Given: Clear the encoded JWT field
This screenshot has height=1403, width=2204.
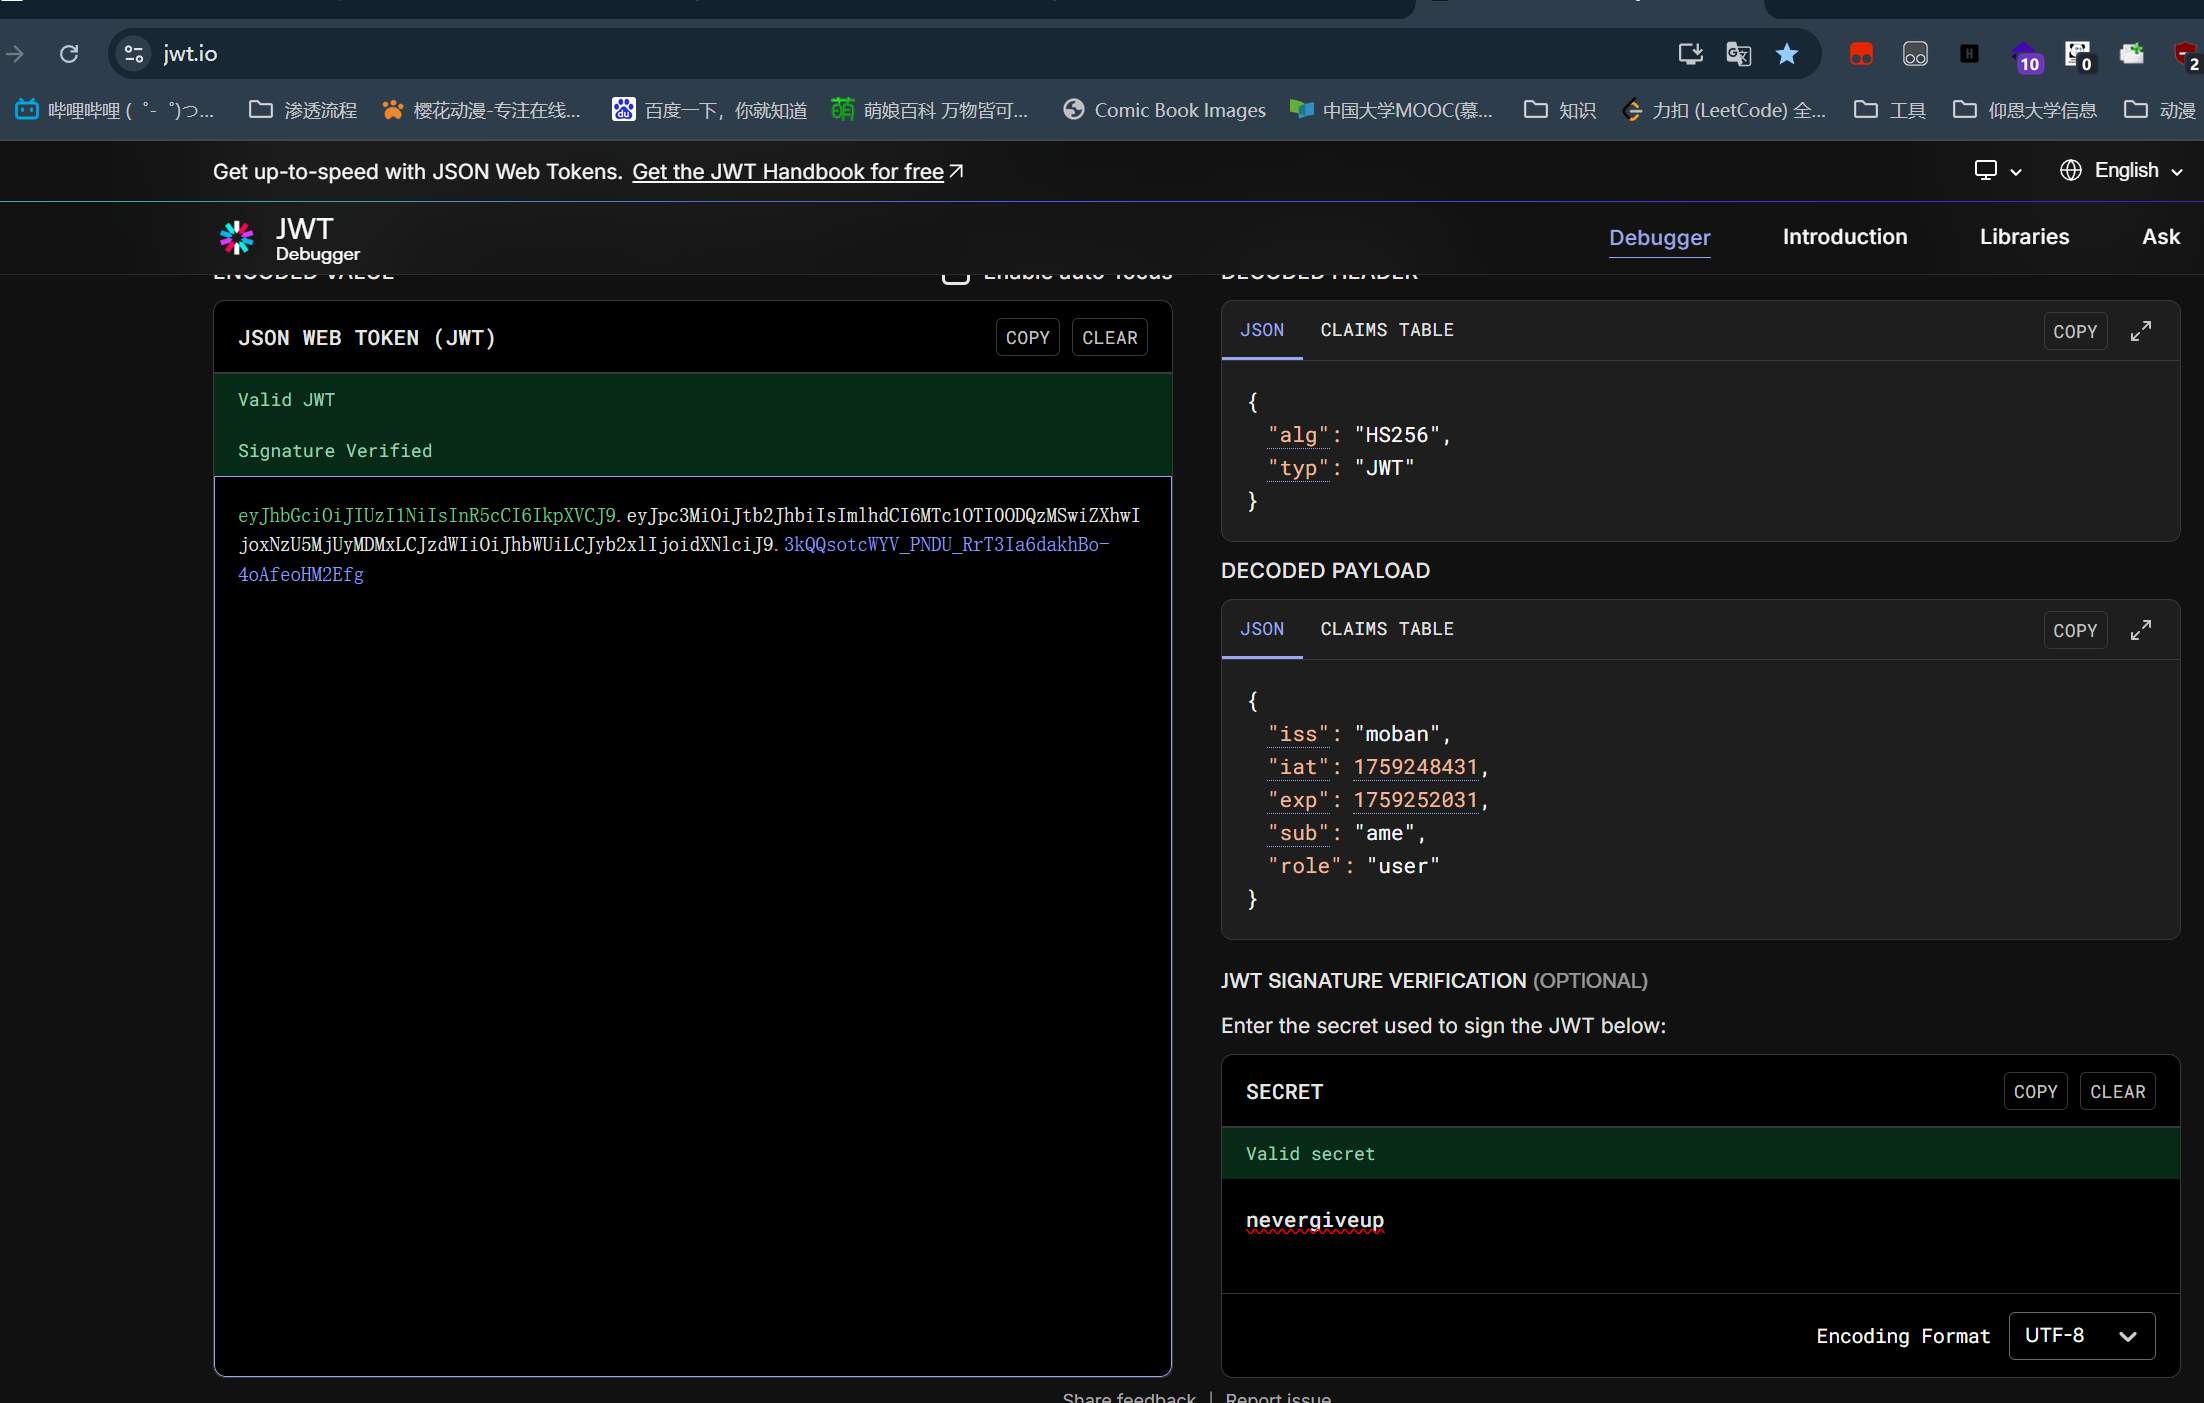Looking at the screenshot, I should tap(1110, 338).
